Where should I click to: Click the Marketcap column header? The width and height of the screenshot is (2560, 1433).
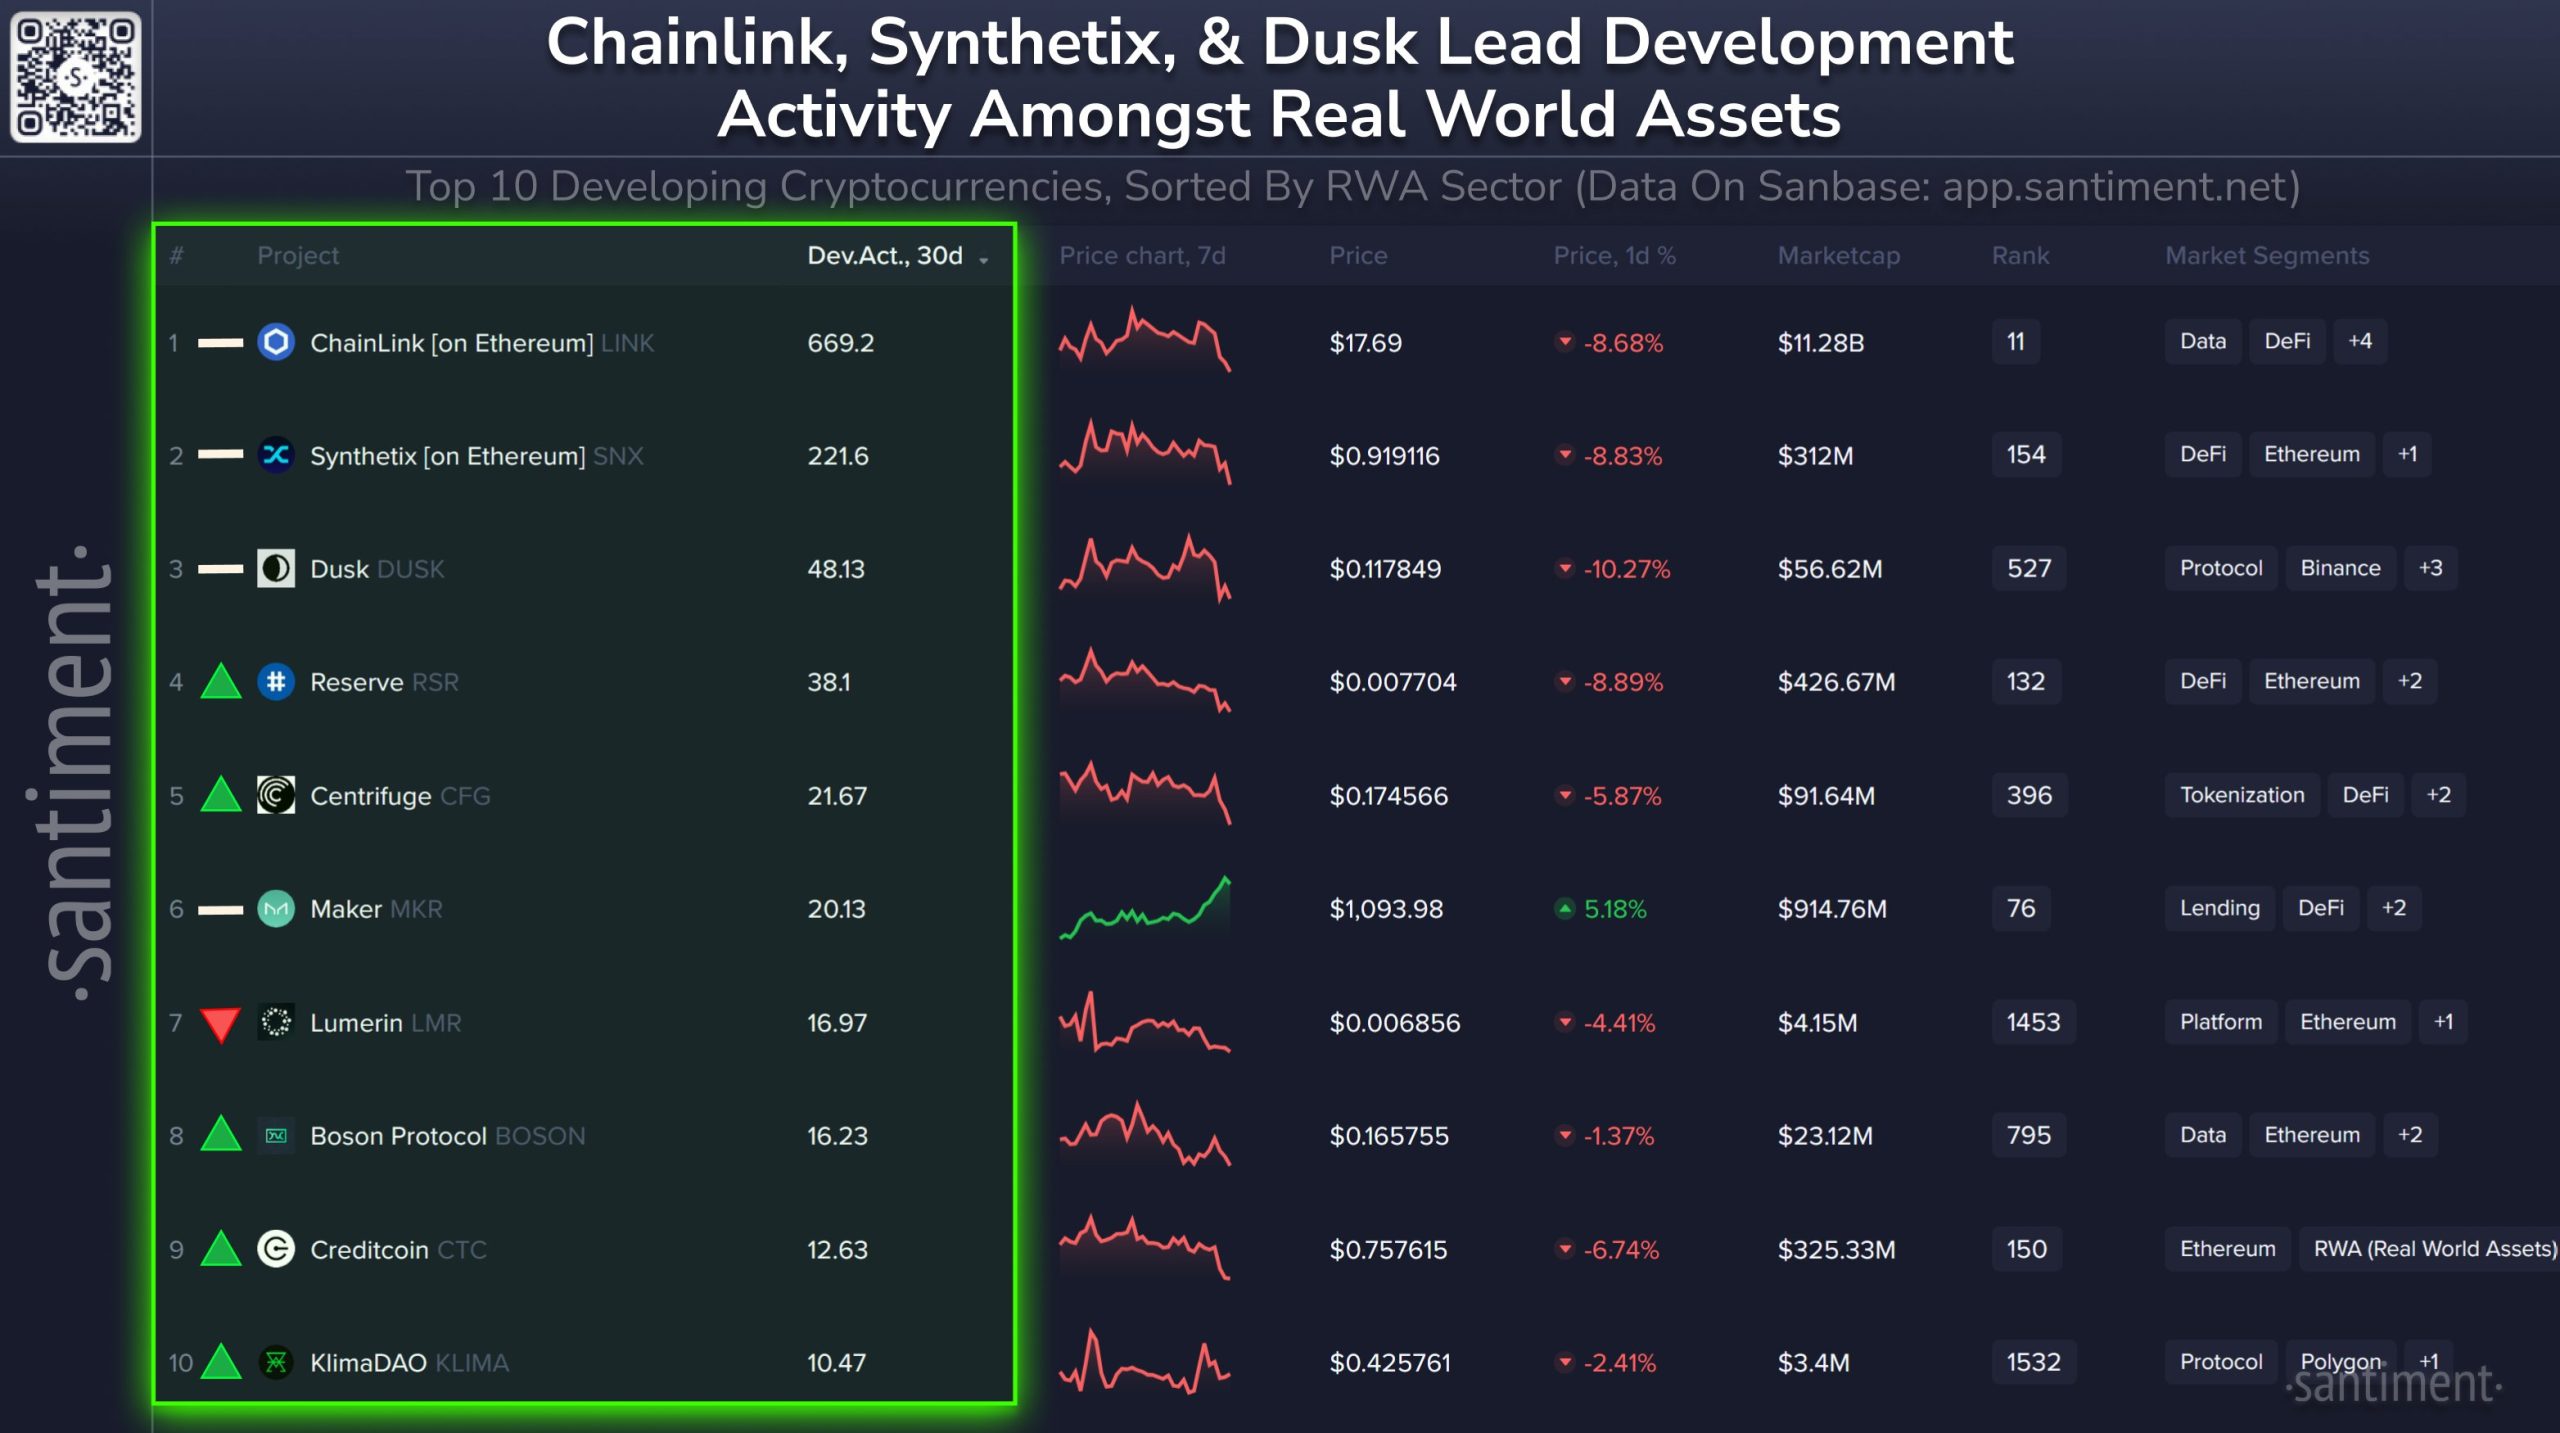click(1838, 256)
